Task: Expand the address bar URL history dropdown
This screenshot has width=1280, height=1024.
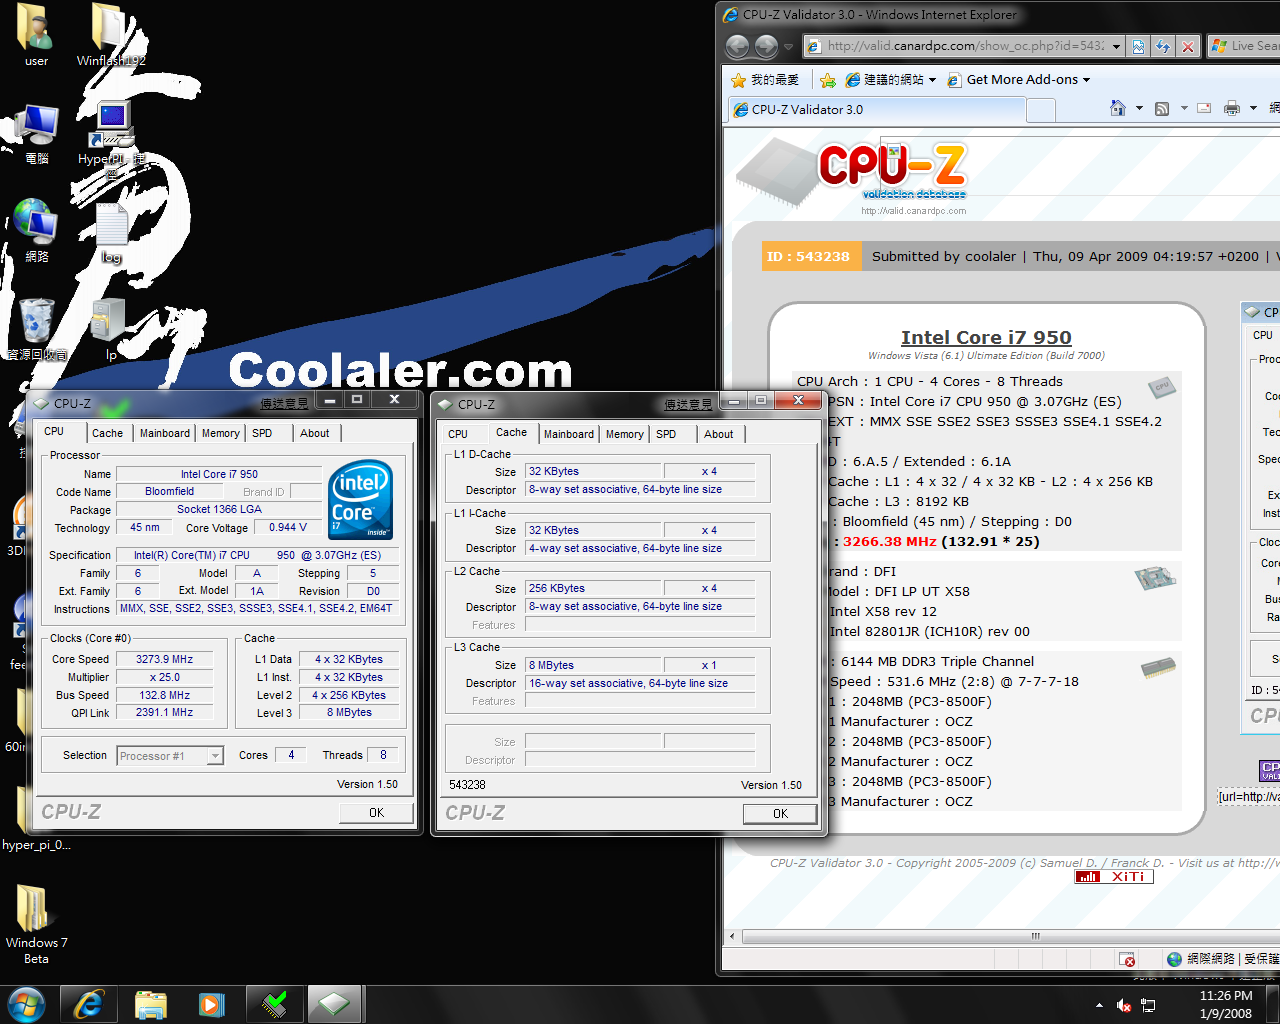Action: point(1115,46)
